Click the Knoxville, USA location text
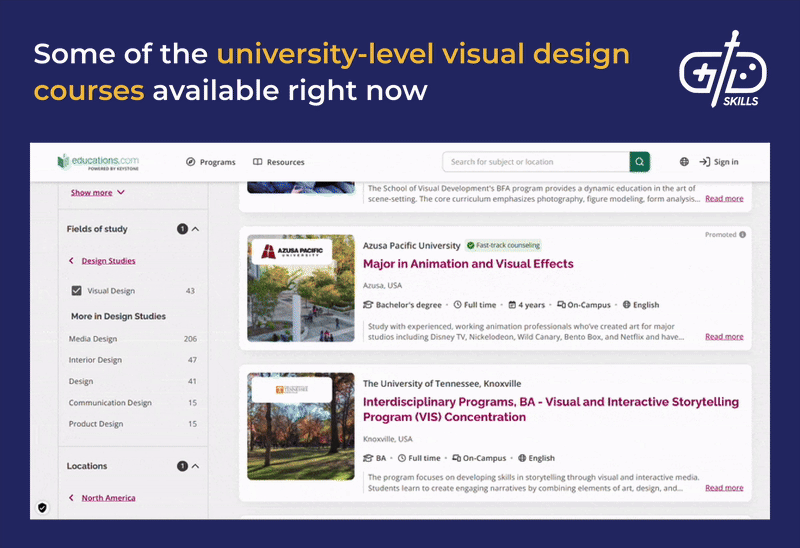The height and width of the screenshot is (548, 800). [x=388, y=439]
